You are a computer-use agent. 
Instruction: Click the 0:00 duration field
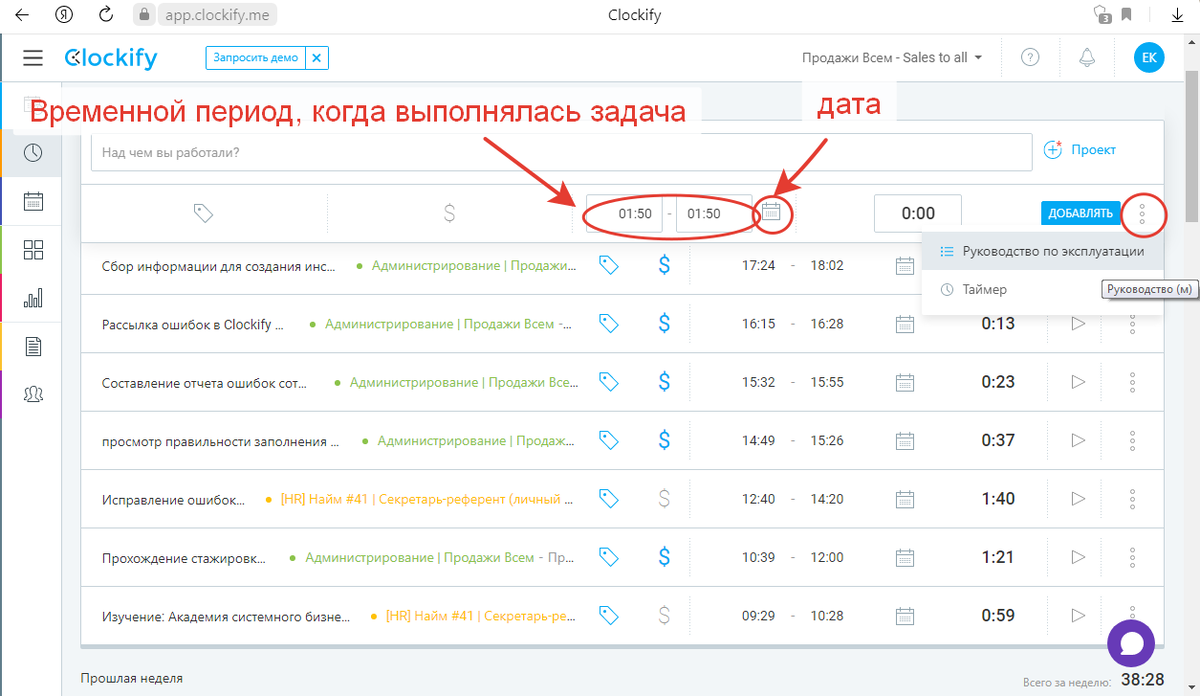pyautogui.click(x=918, y=213)
